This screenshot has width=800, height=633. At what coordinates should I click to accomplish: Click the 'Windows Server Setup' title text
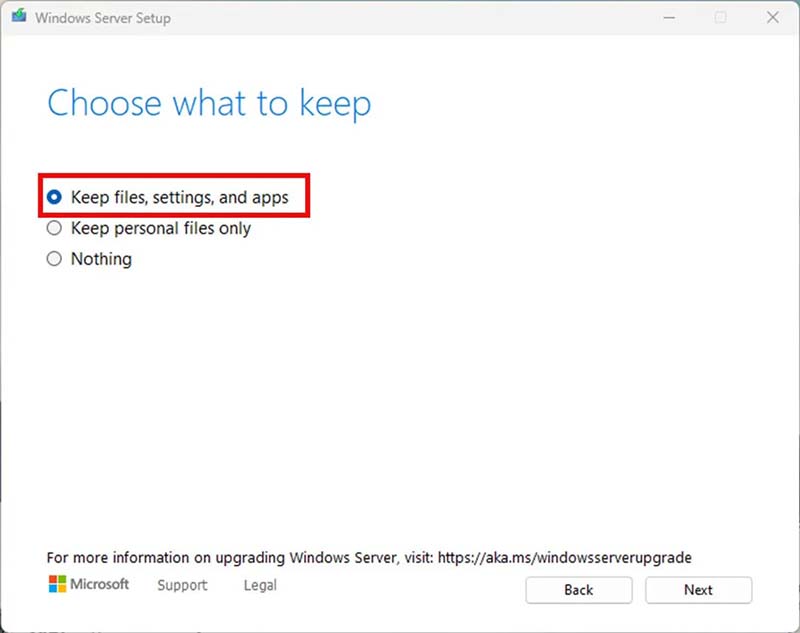(x=105, y=18)
